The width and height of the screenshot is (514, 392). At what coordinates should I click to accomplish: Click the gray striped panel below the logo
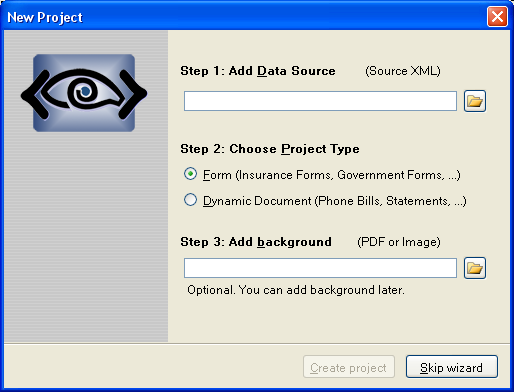(x=86, y=237)
